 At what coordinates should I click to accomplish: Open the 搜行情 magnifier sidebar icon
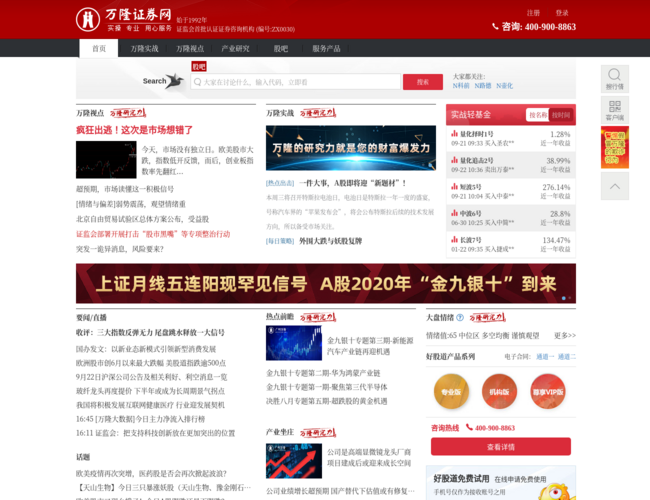pyautogui.click(x=615, y=79)
